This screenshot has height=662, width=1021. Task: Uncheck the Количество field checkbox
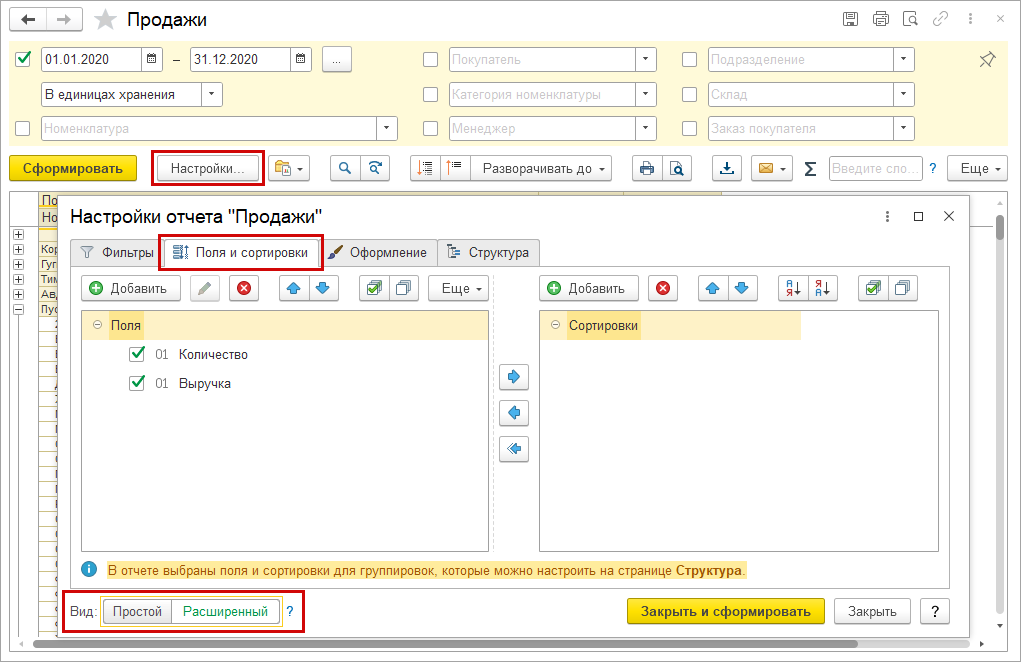pos(138,354)
